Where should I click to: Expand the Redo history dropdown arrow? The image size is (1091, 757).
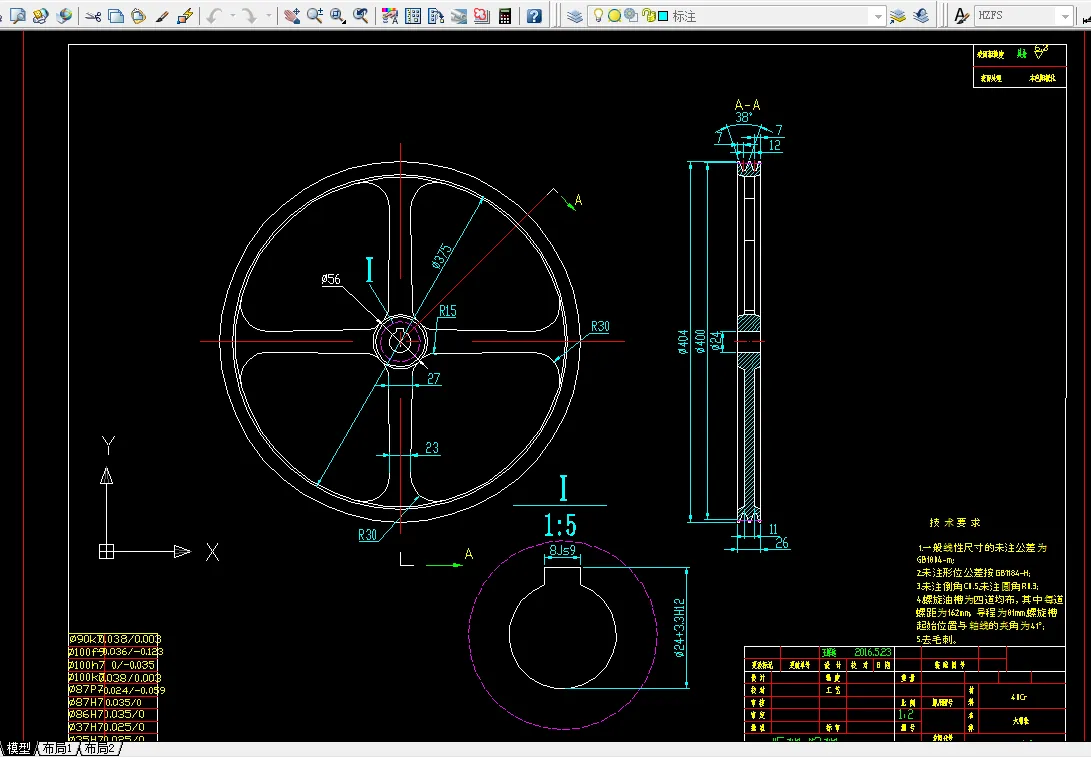coord(269,15)
